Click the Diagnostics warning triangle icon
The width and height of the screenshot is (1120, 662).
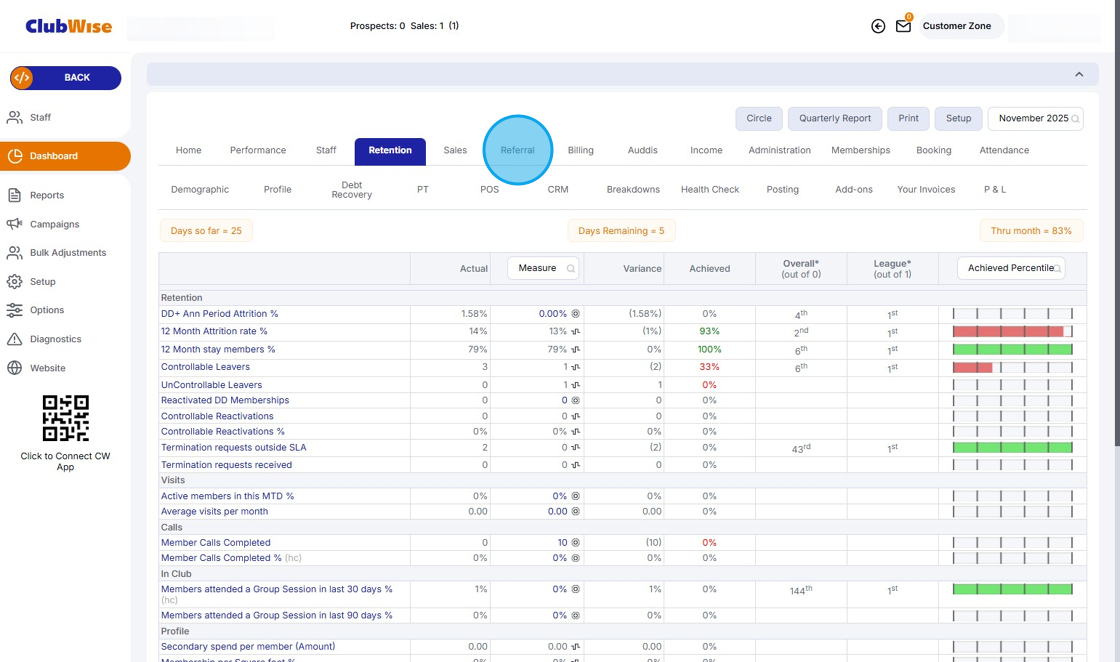click(14, 339)
